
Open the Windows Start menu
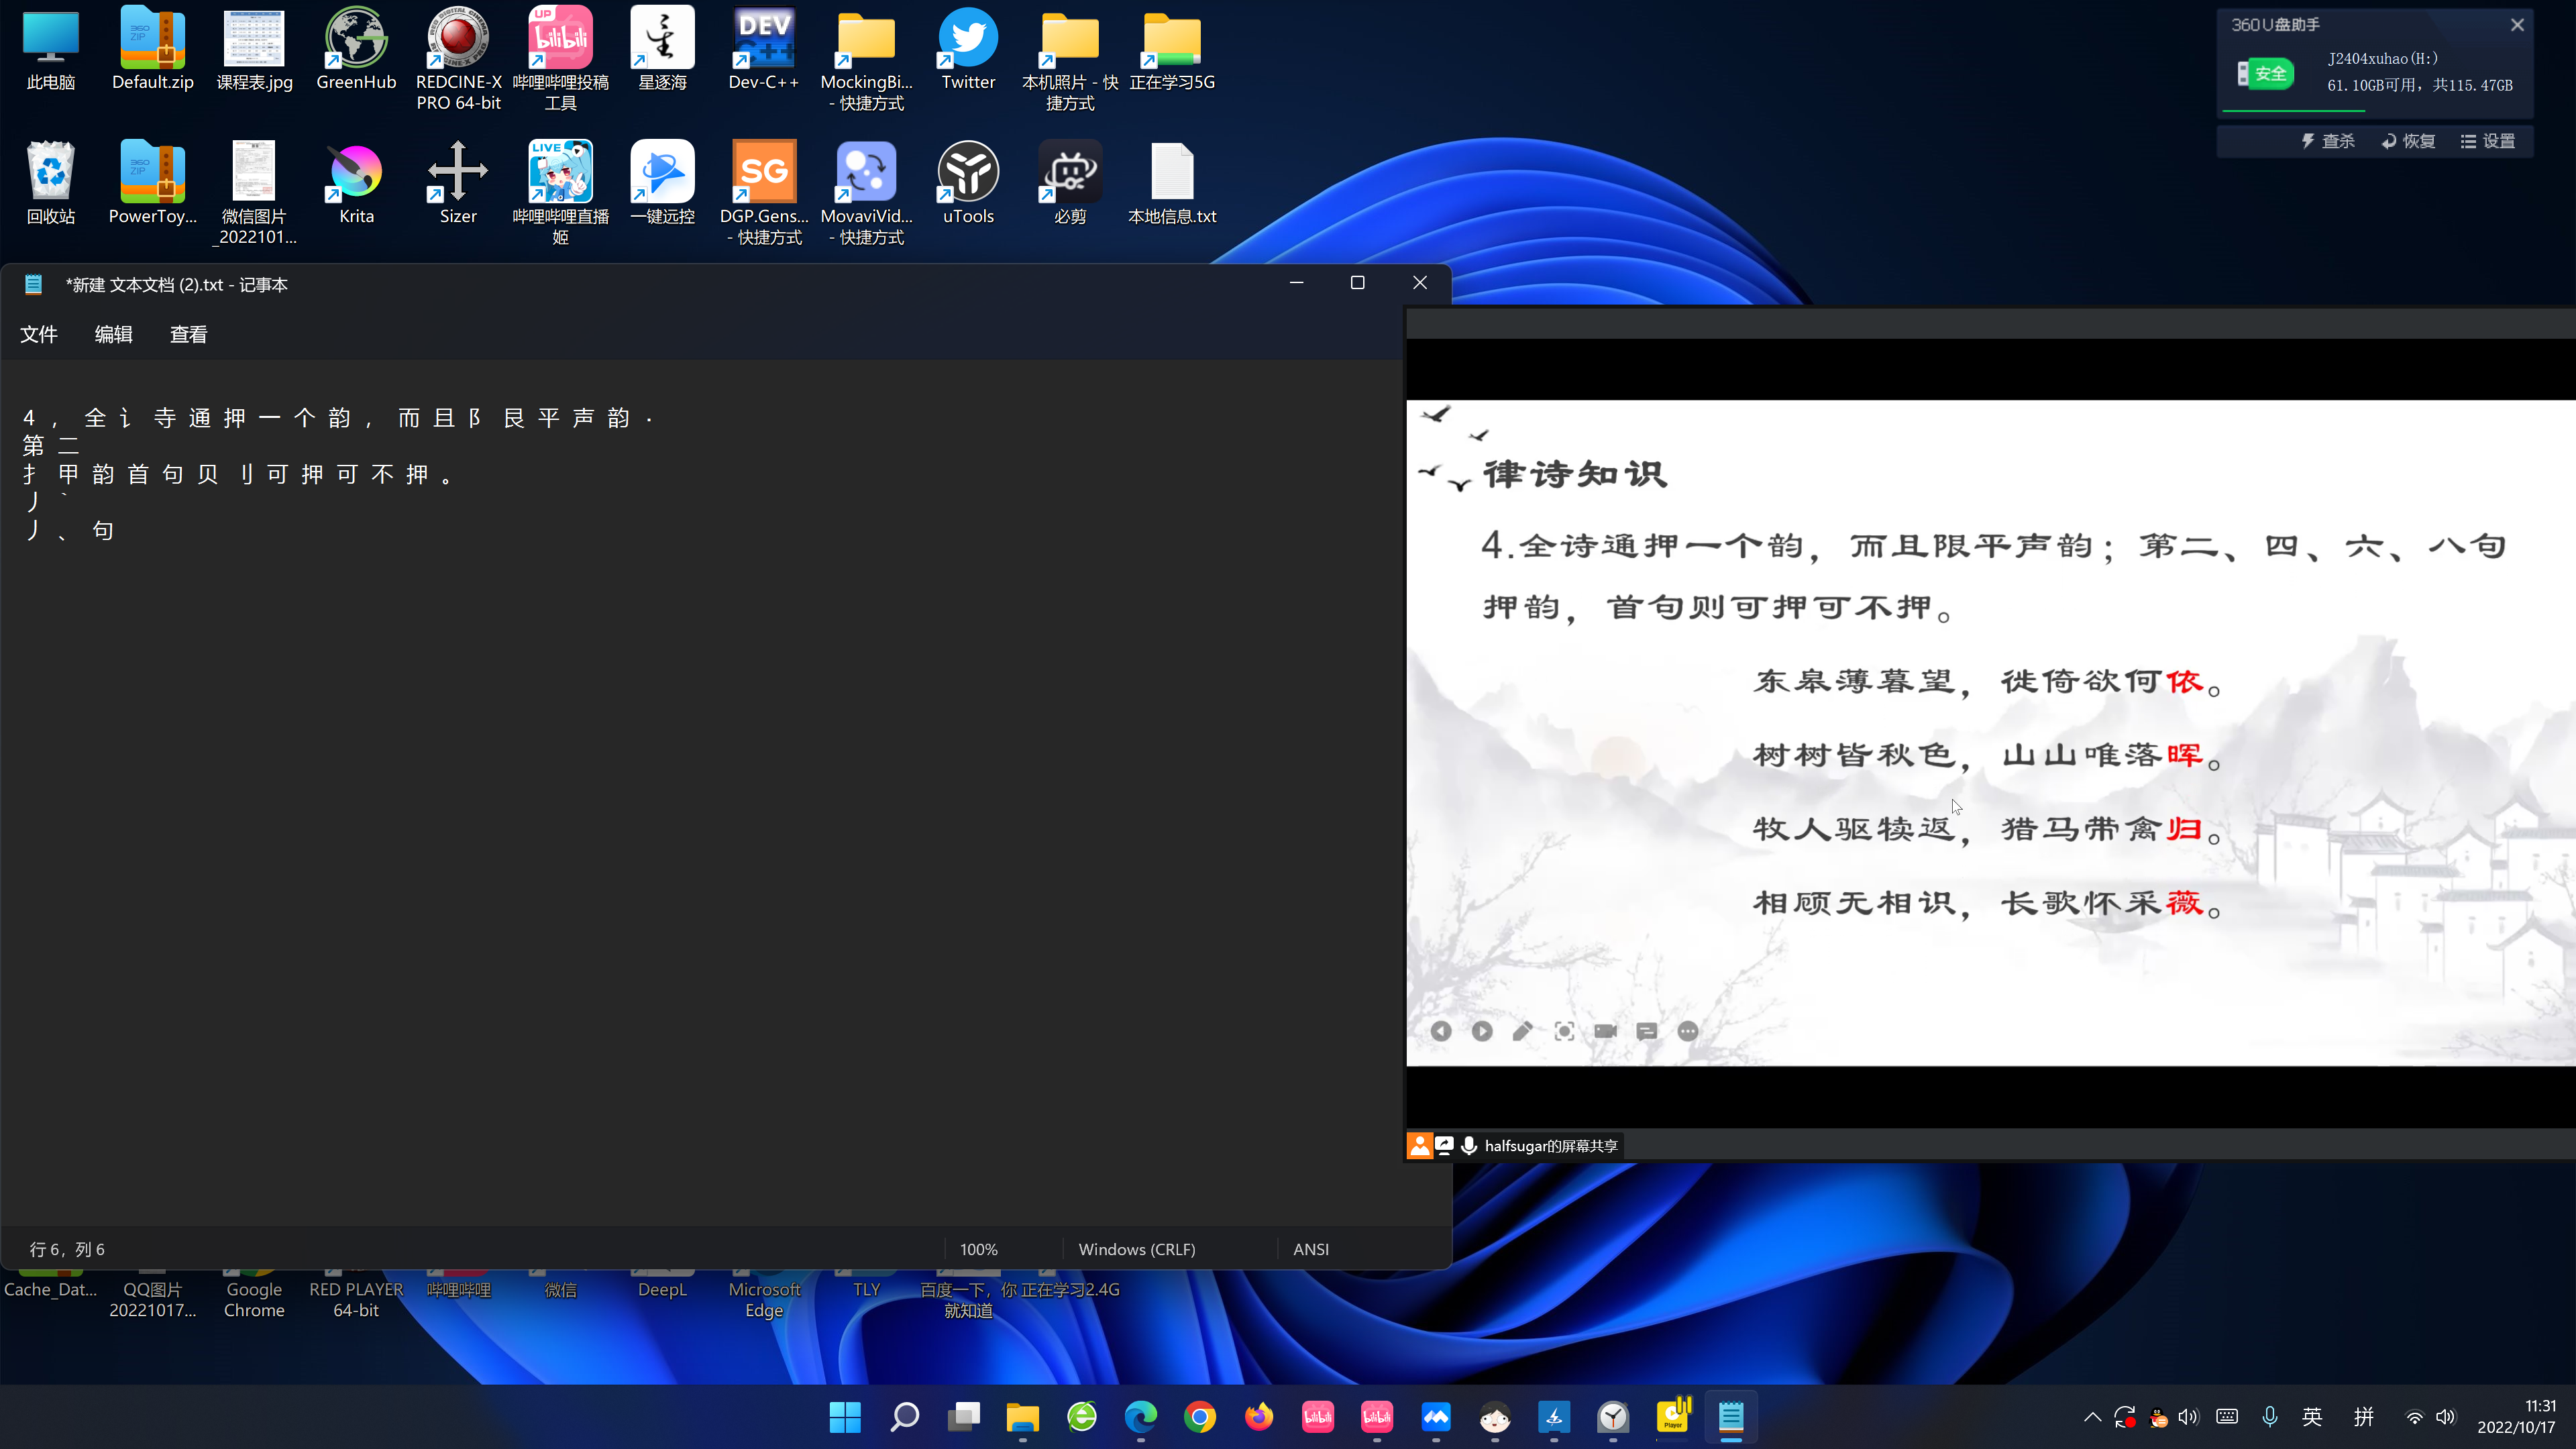845,1417
